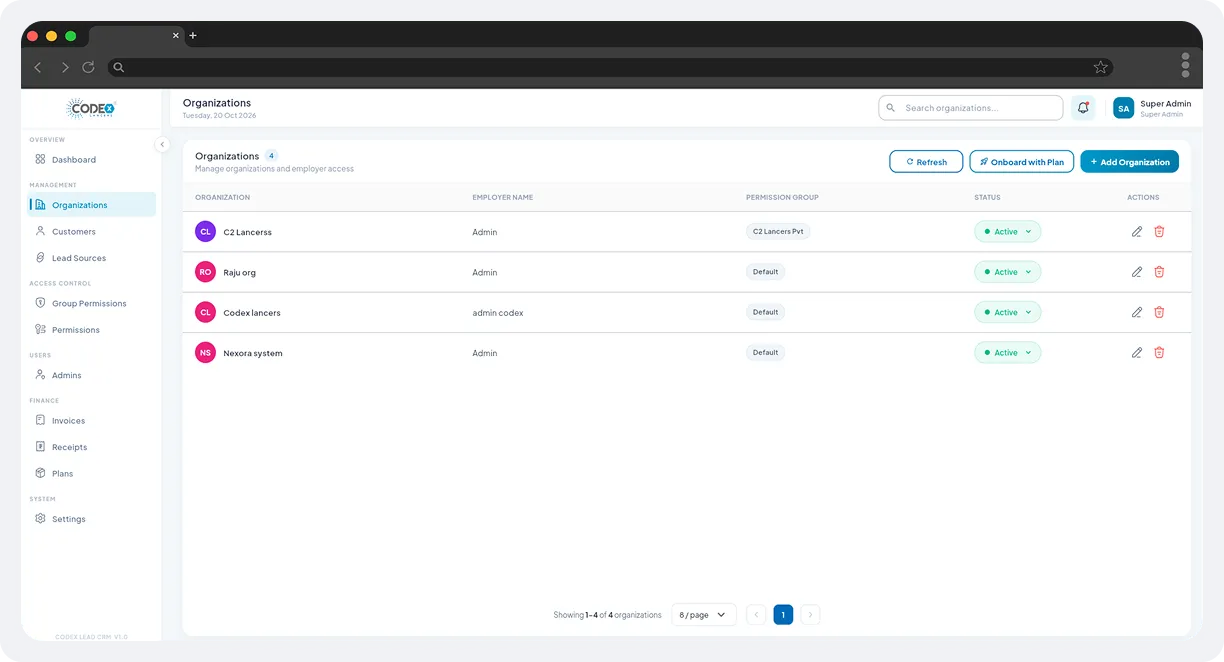Reload the page in the browser
Screen dimensions: 1224x662
pos(88,67)
